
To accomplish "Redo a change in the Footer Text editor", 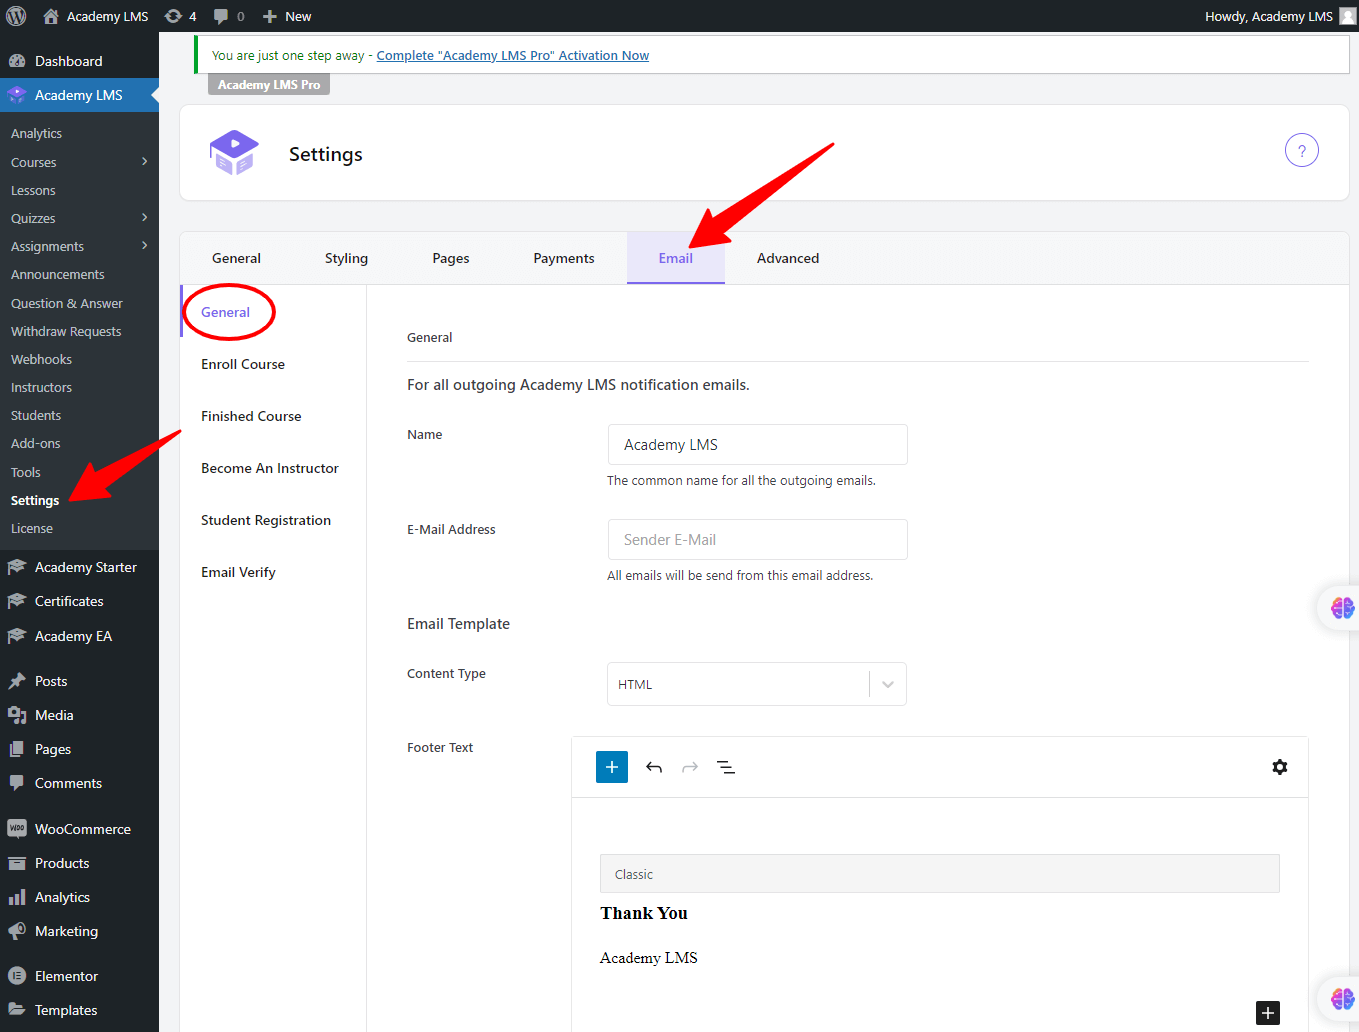I will click(689, 767).
